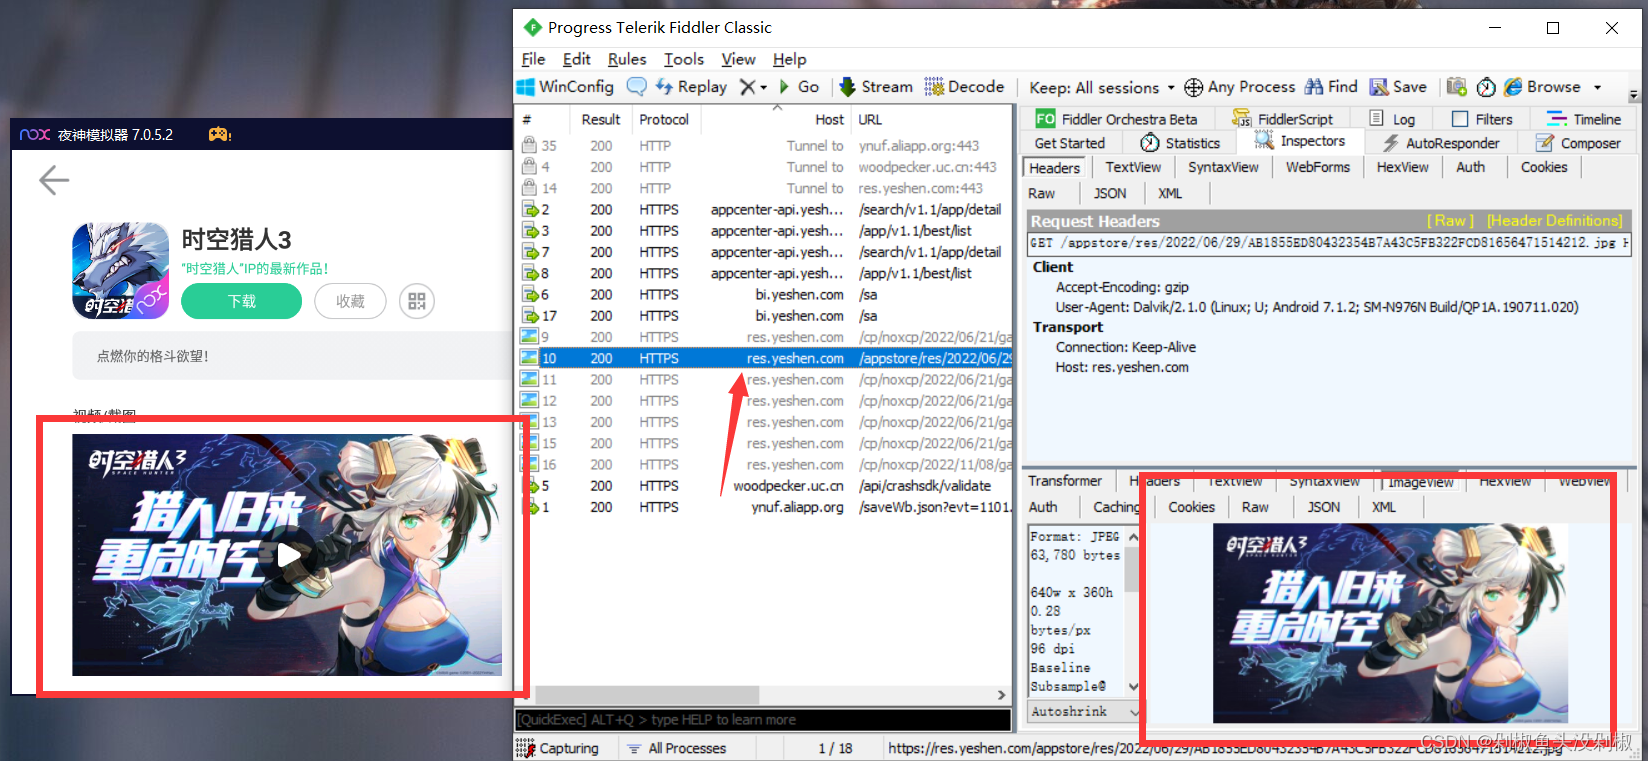The image size is (1648, 761).
Task: Select the request HexView tab
Action: 1402,167
